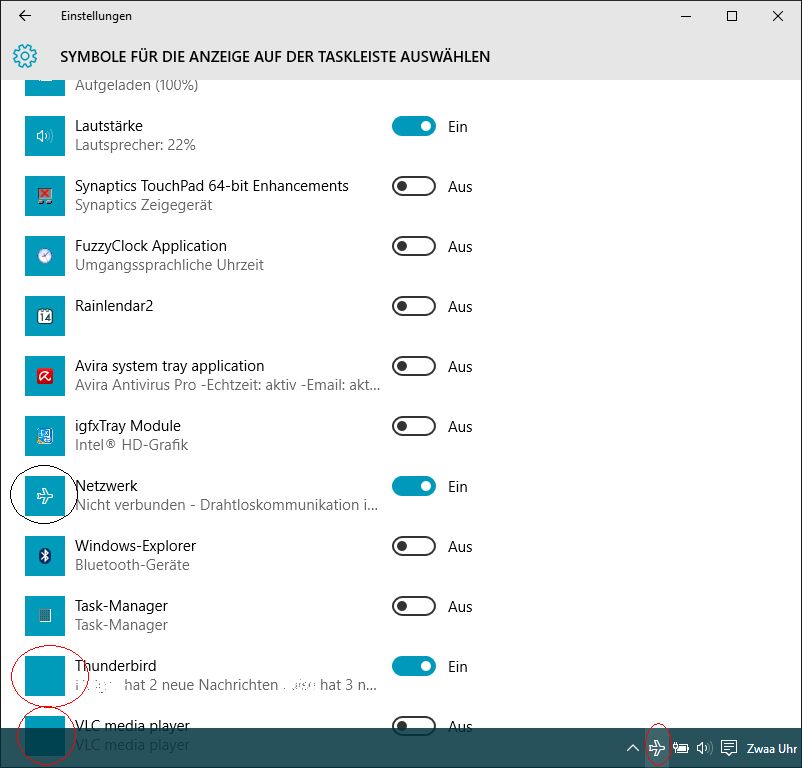This screenshot has width=802, height=768.
Task: Turn on Avira system tray toggle
Action: point(414,366)
